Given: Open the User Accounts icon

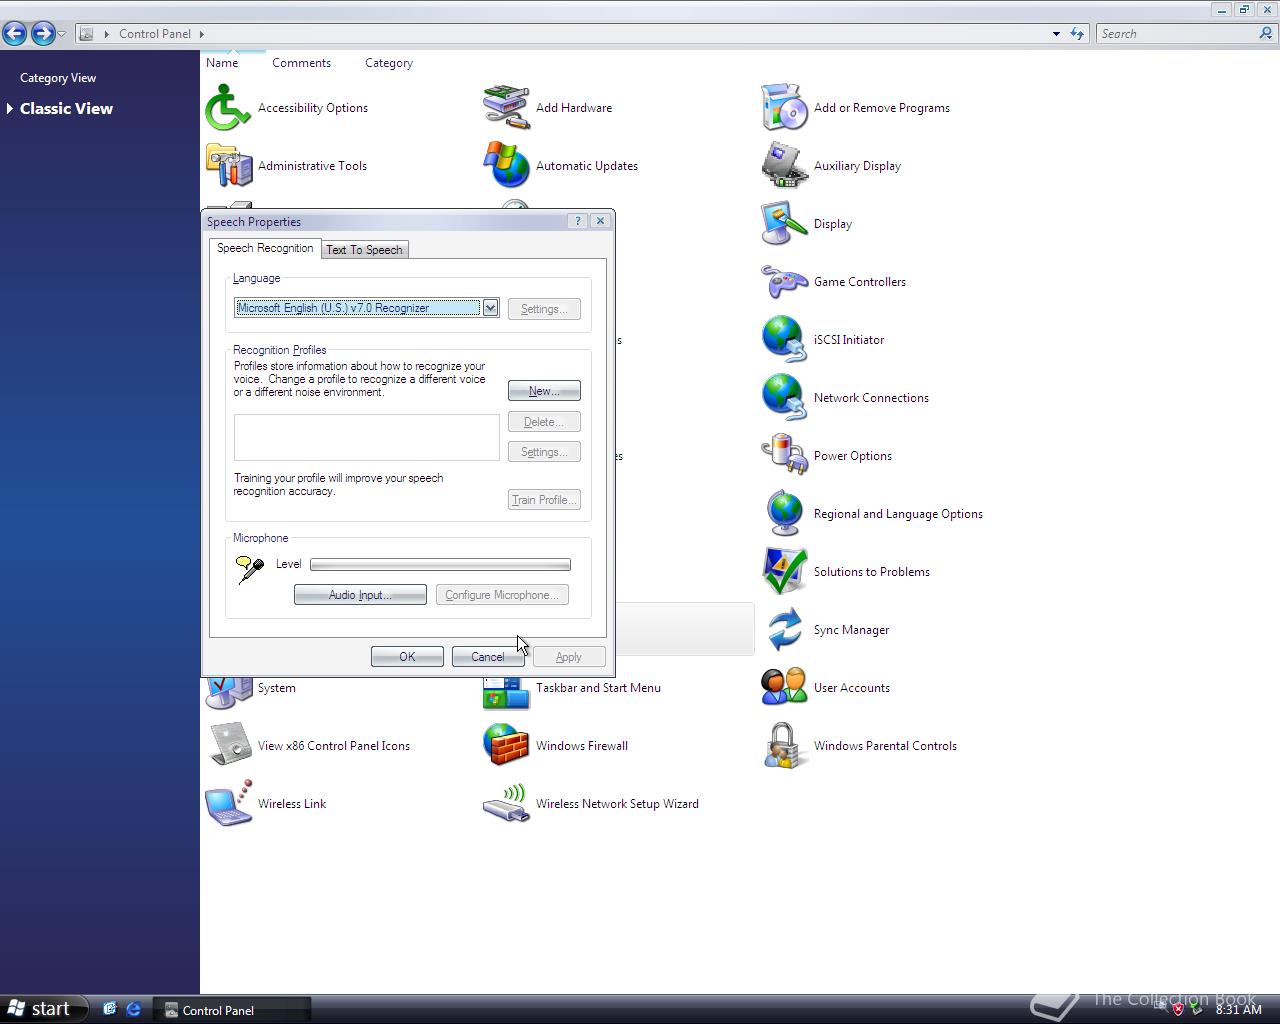Looking at the screenshot, I should pos(784,688).
